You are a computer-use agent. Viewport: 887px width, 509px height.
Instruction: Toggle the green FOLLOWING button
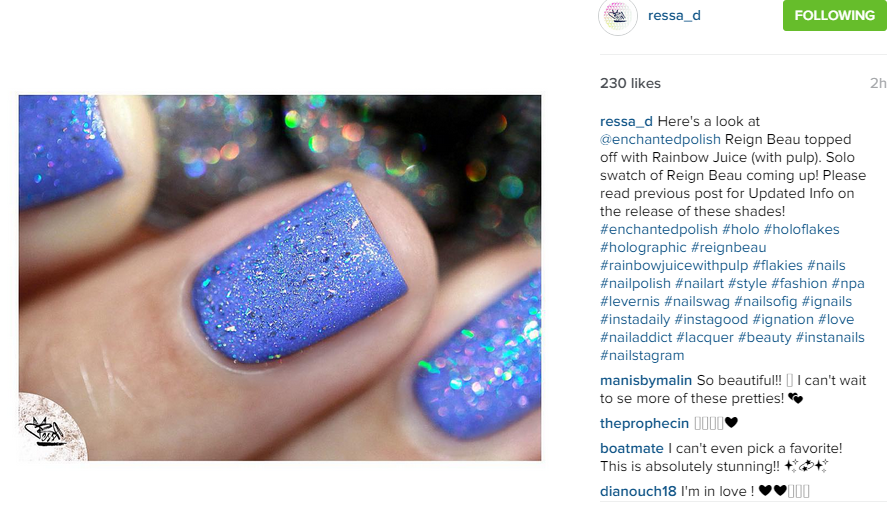(x=834, y=15)
